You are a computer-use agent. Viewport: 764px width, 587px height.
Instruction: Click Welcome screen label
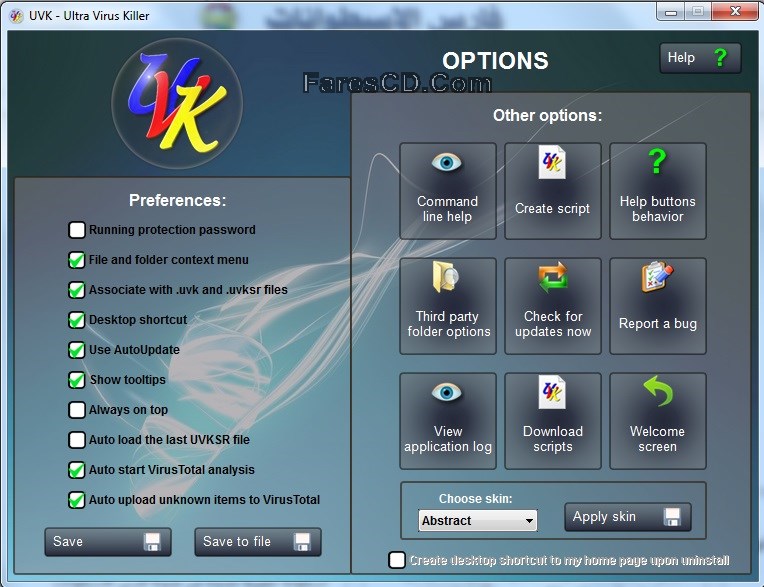point(657,439)
